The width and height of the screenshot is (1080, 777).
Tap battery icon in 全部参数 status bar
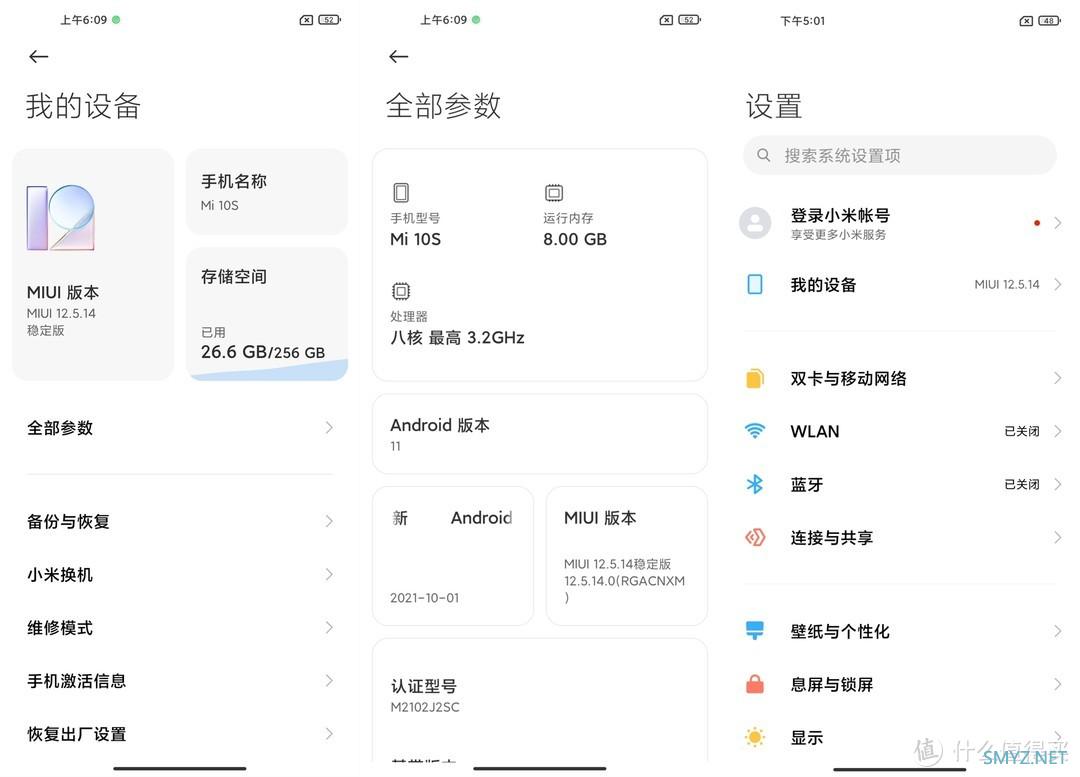[689, 20]
